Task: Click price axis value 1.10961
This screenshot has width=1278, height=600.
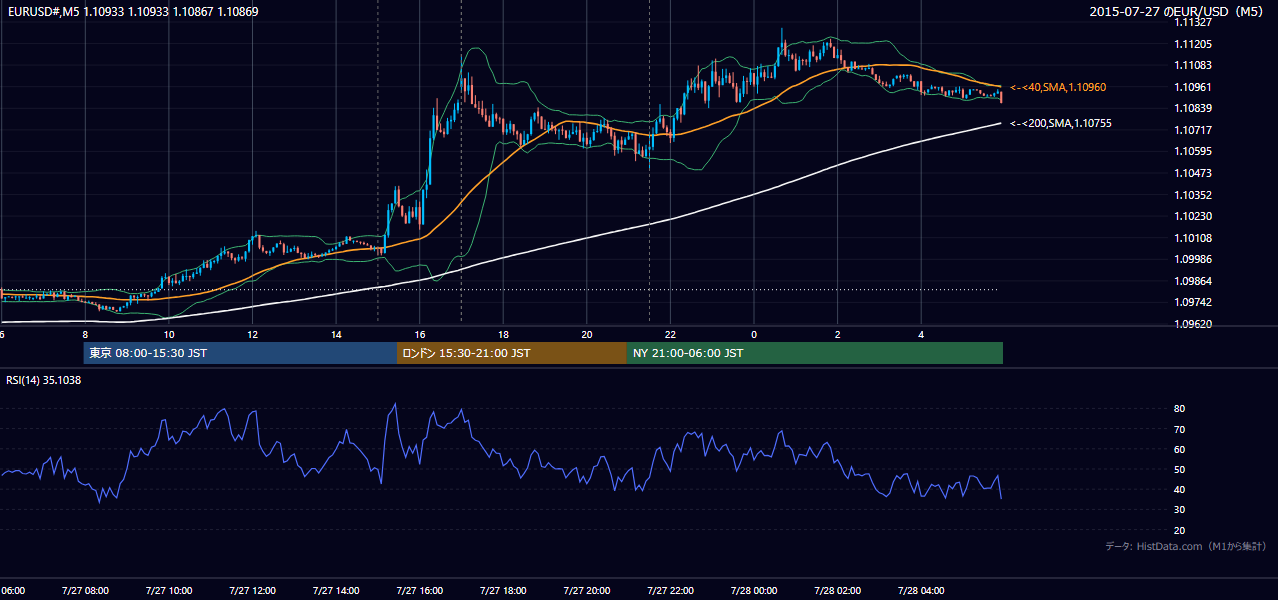Action: [1194, 87]
